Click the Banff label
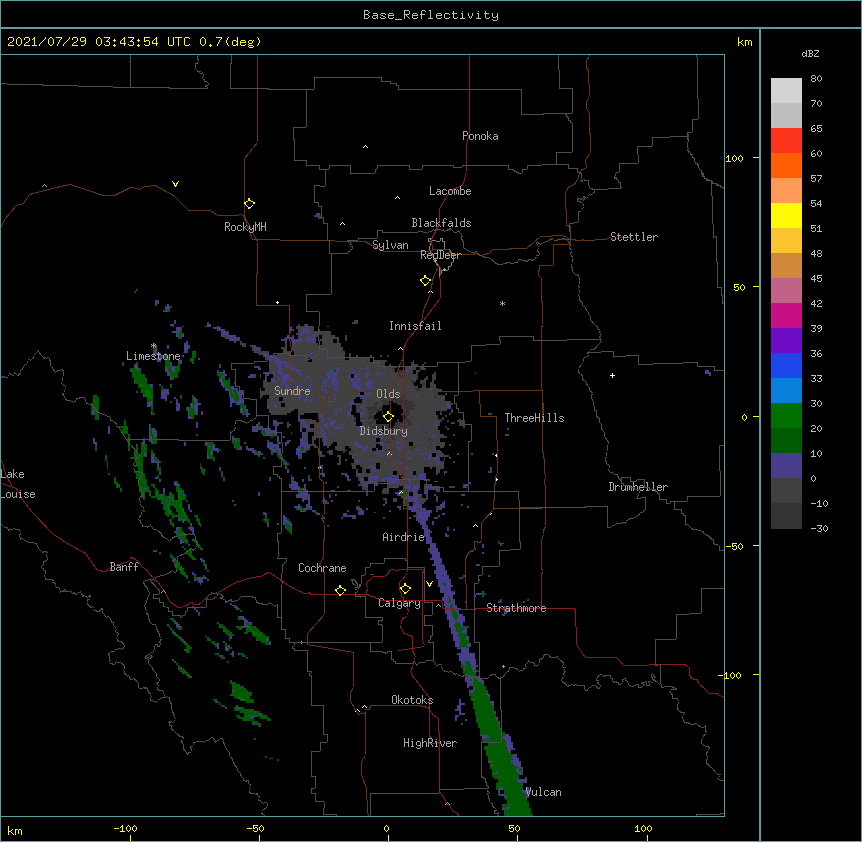862x842 pixels. 124,567
